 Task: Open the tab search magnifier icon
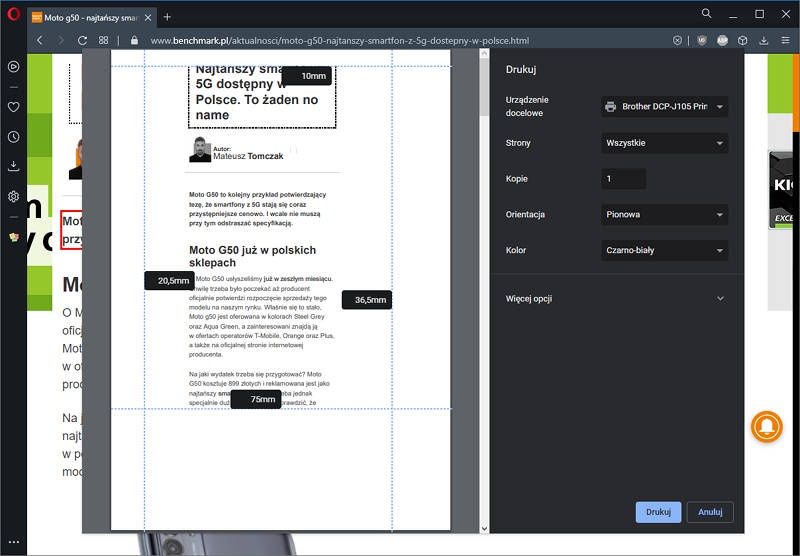(706, 14)
